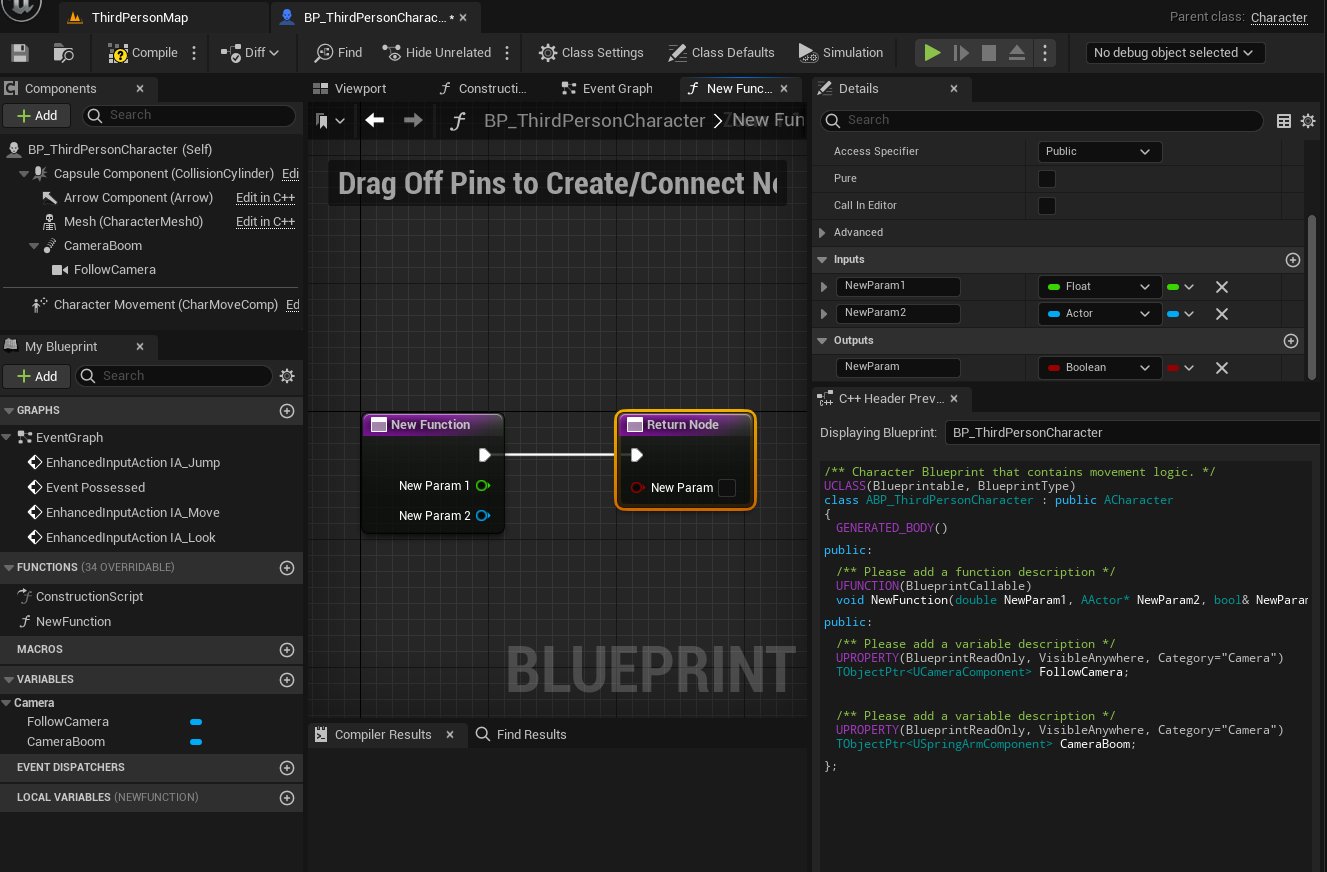Screen dimensions: 1327x872
Task: Click the Simulation button
Action: [x=841, y=53]
